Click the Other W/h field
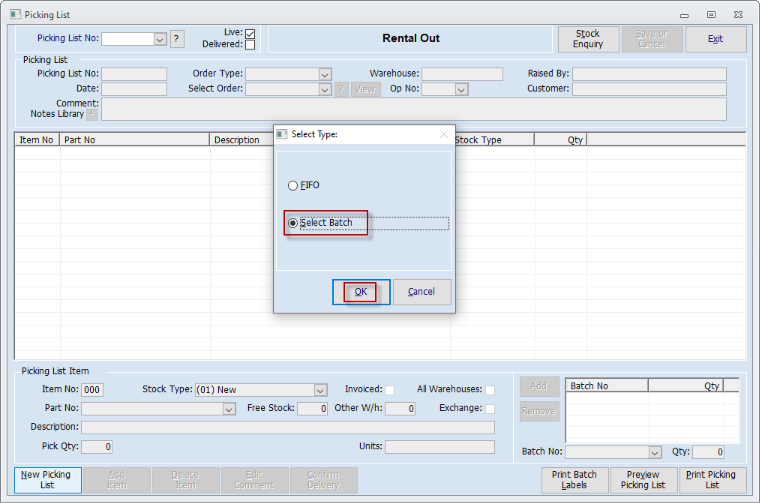The image size is (760, 503). click(400, 409)
